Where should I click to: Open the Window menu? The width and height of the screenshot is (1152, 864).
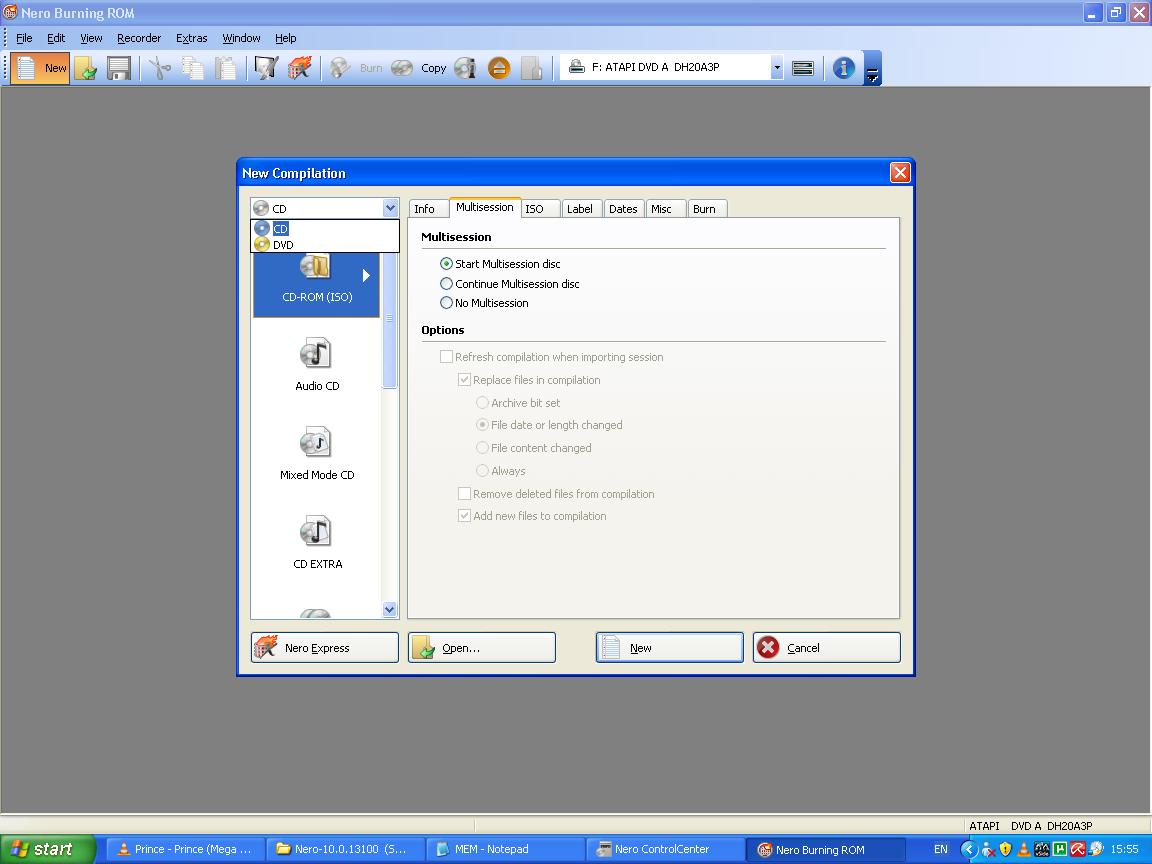pos(241,38)
